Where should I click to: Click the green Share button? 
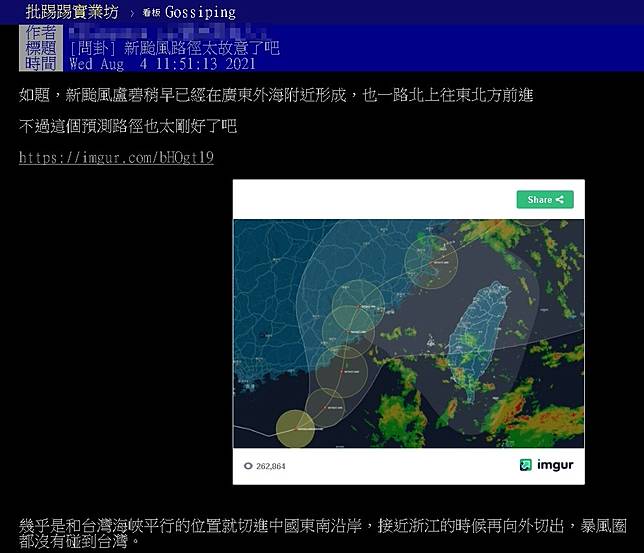(x=545, y=200)
